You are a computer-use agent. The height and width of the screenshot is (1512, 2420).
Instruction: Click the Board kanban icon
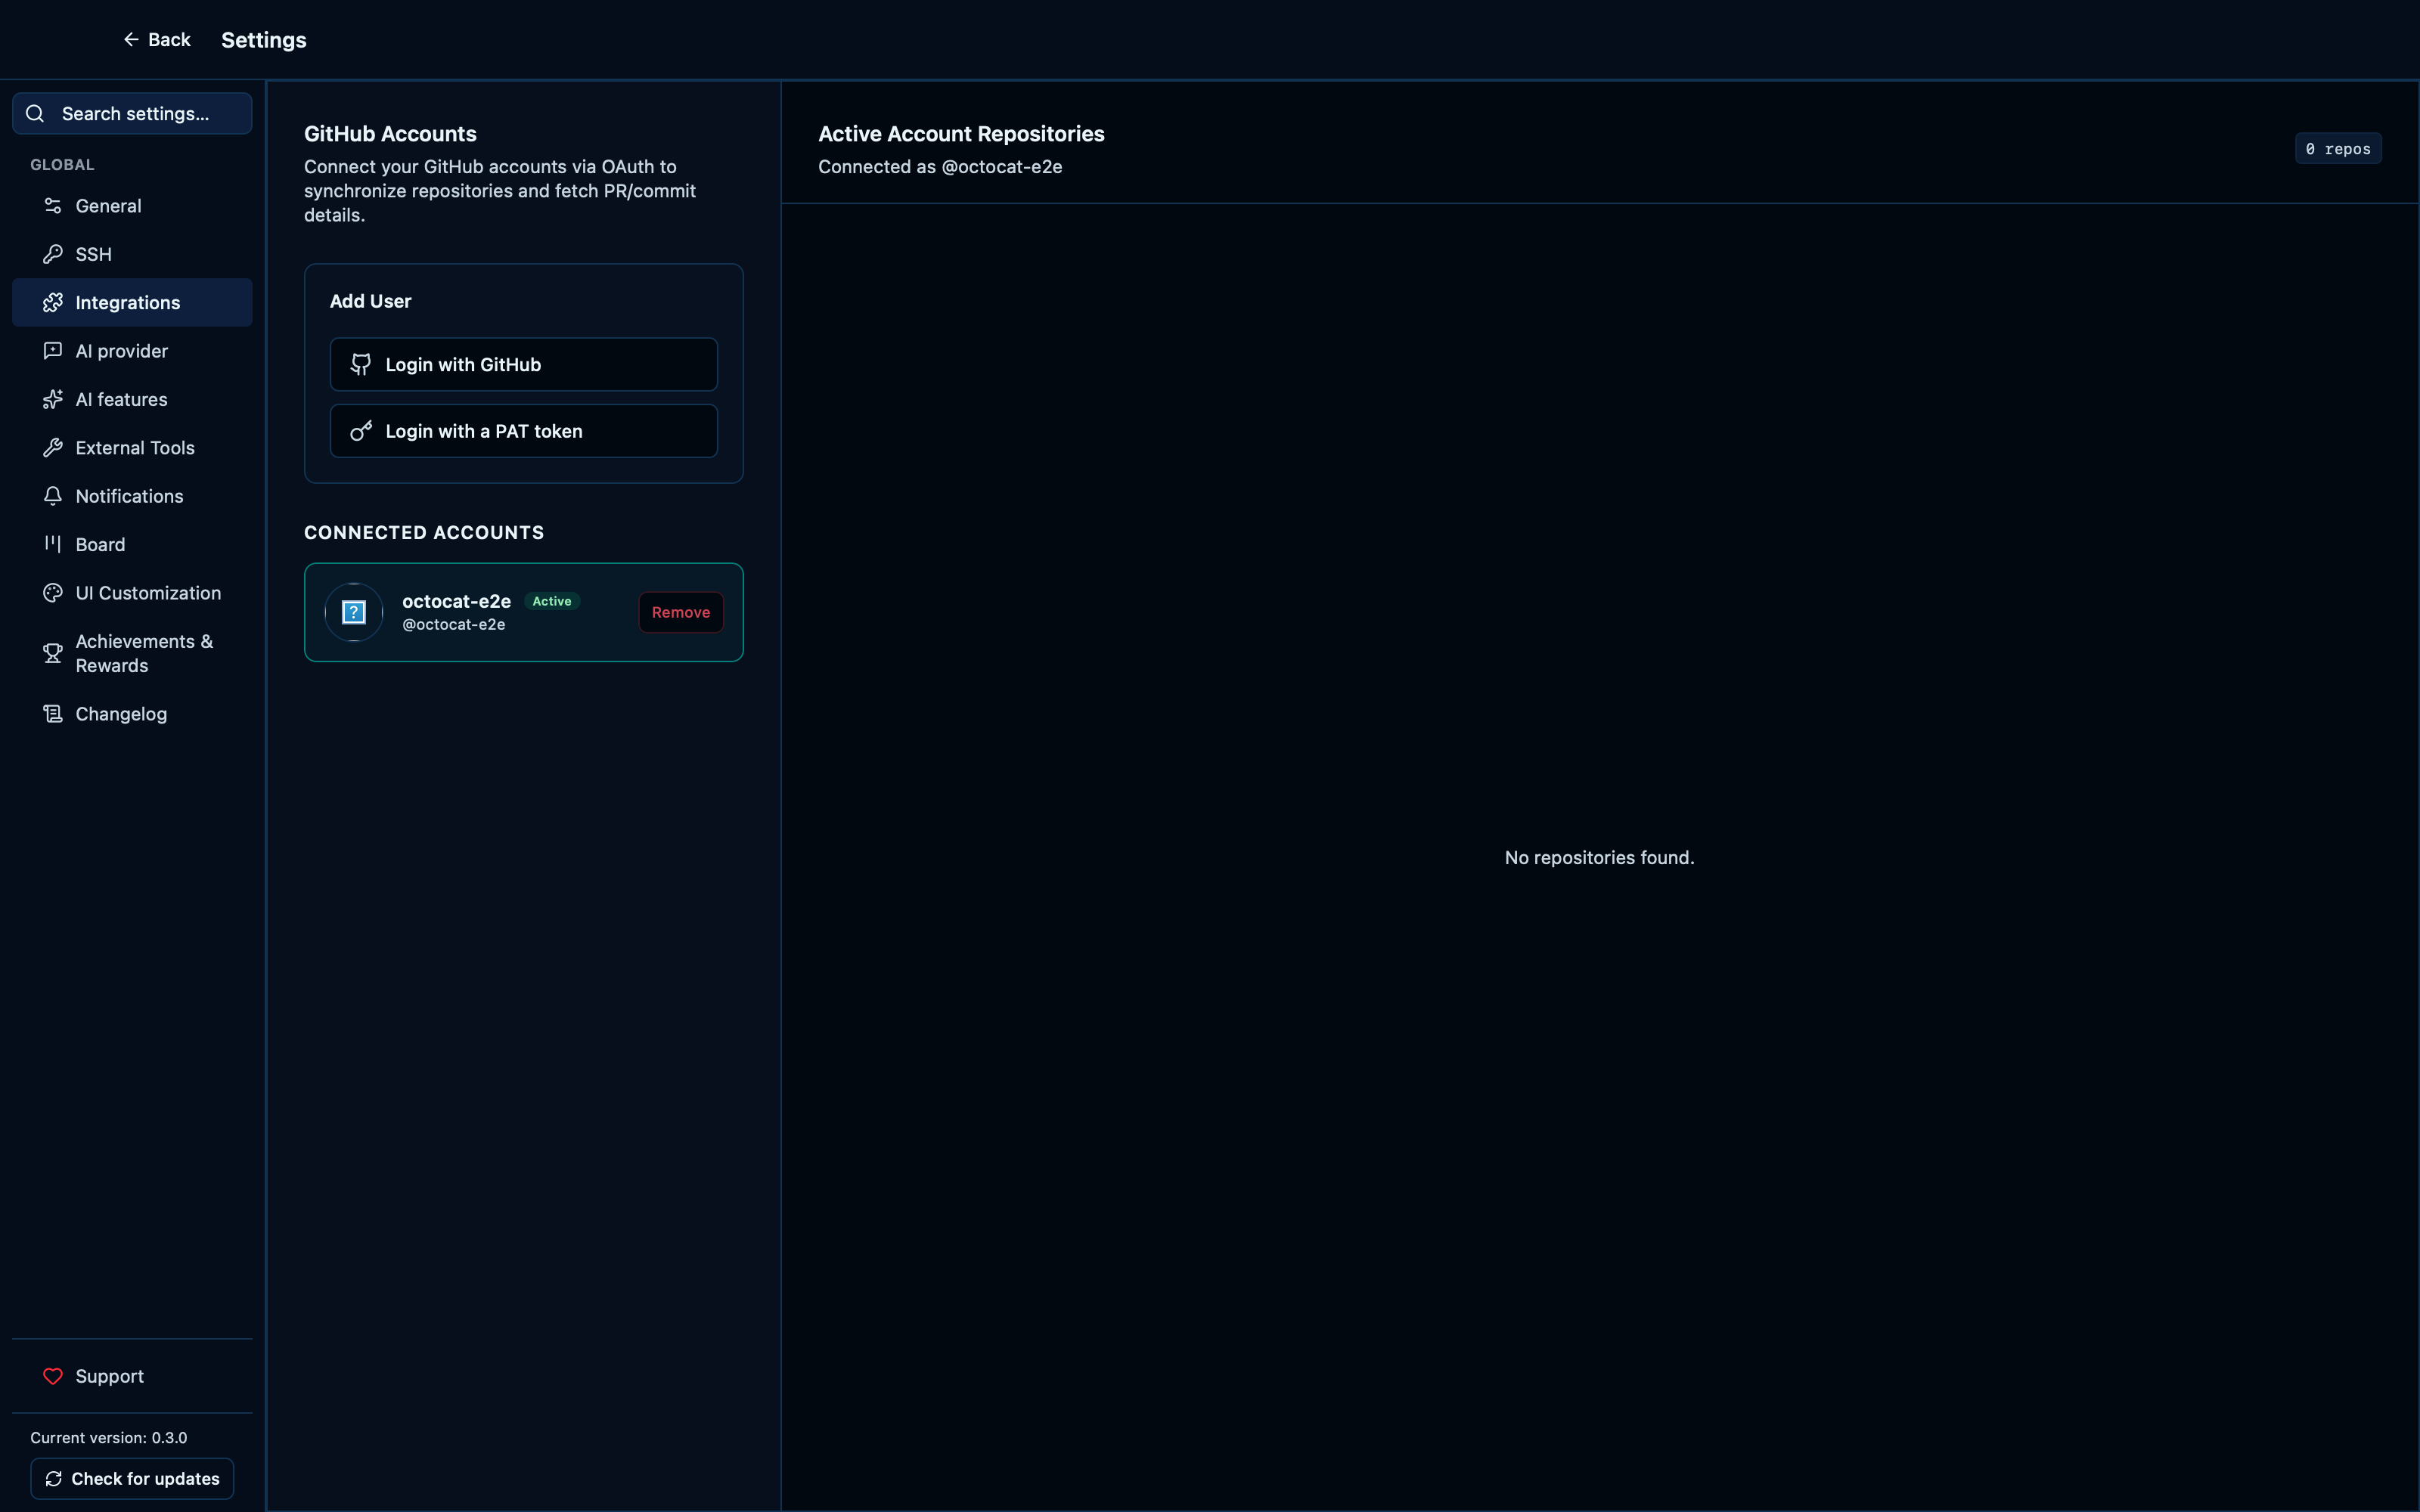click(x=53, y=544)
